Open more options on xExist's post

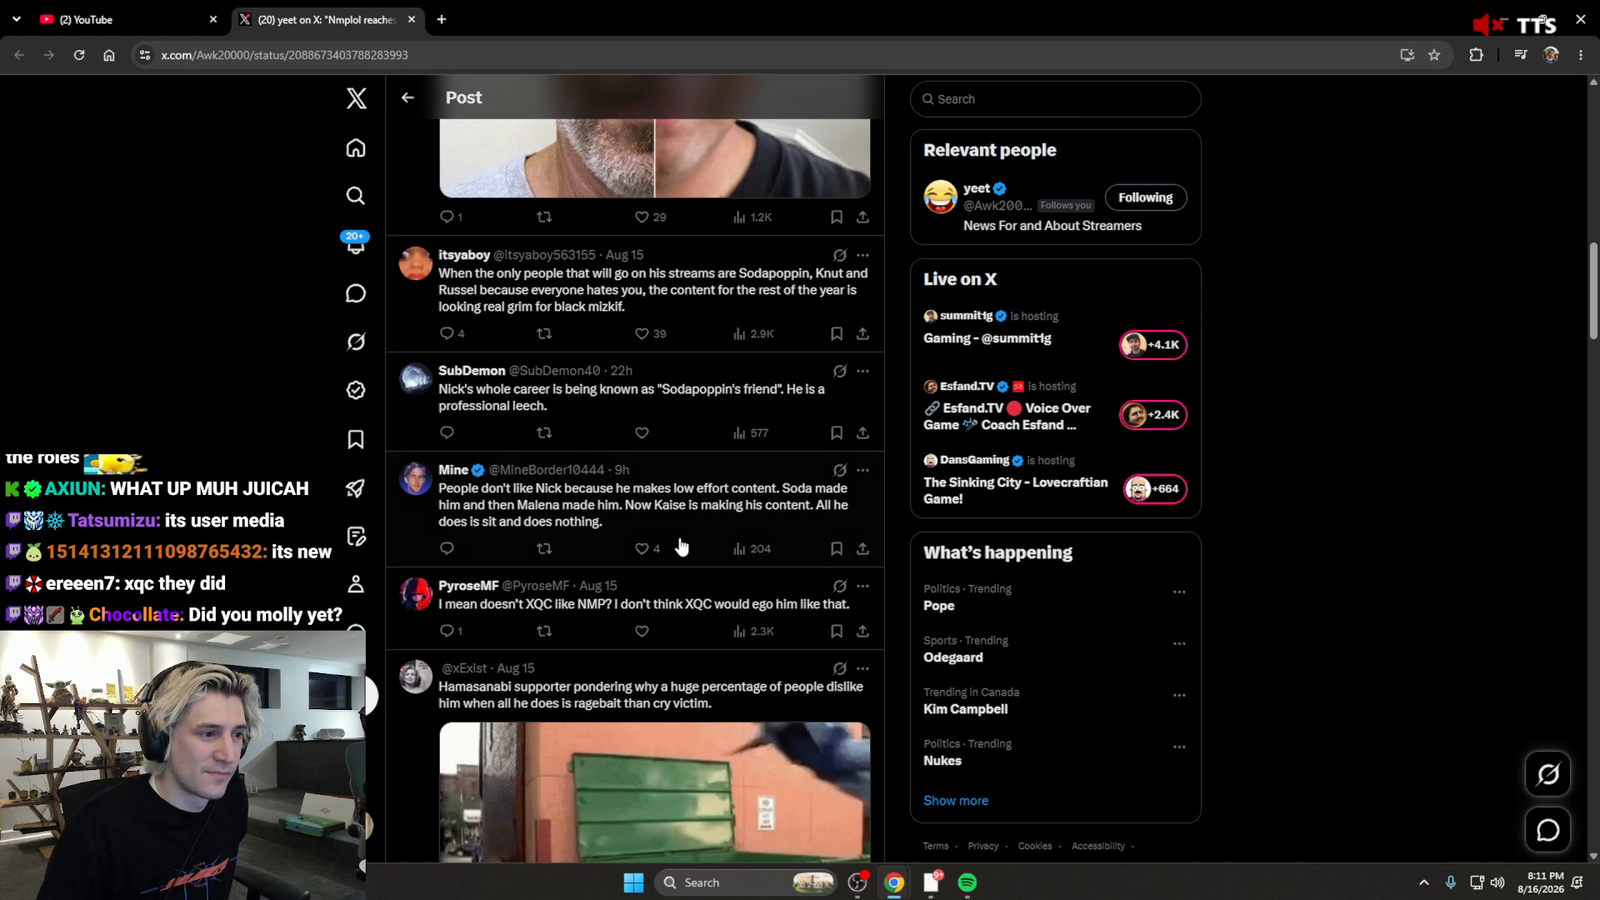pyautogui.click(x=863, y=668)
